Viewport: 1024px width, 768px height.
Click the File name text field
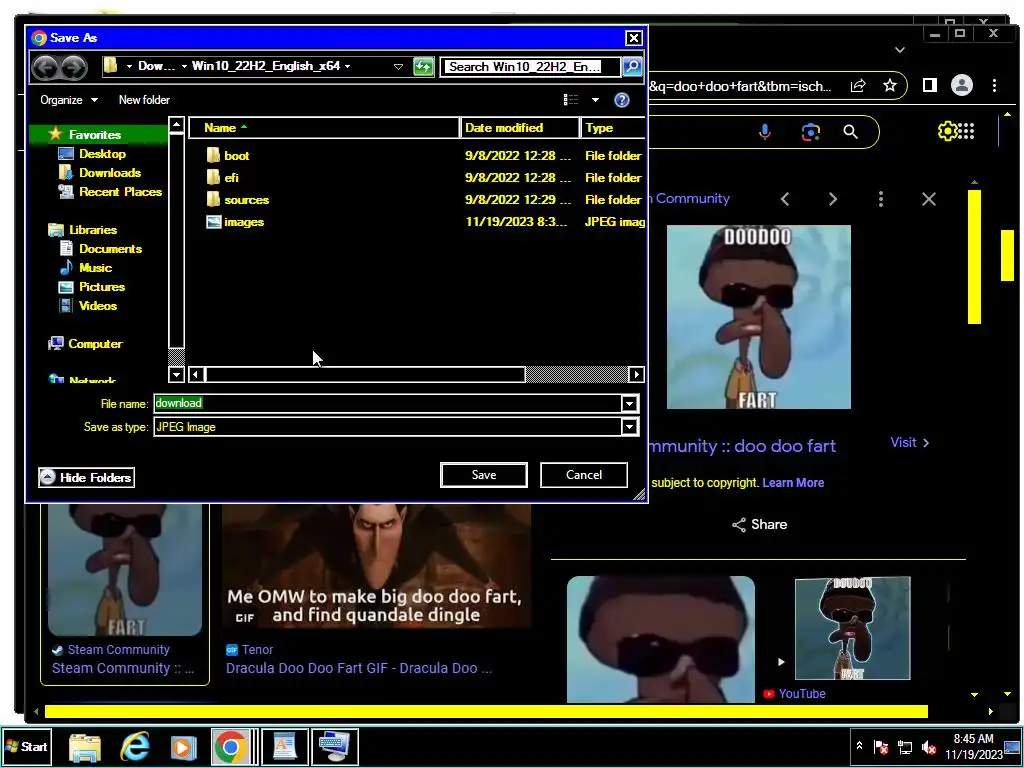pyautogui.click(x=388, y=403)
